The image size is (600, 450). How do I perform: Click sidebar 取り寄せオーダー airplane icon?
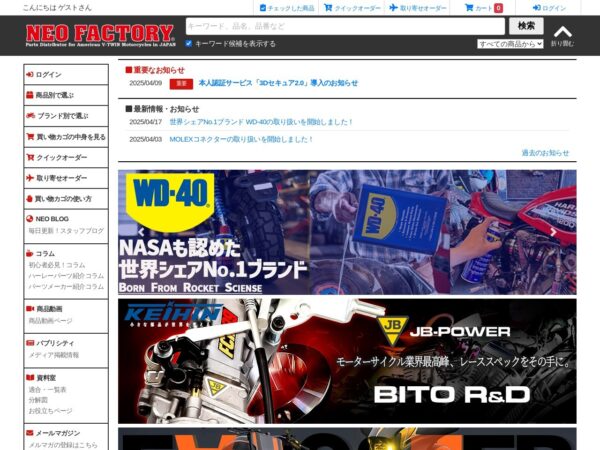tap(30, 178)
